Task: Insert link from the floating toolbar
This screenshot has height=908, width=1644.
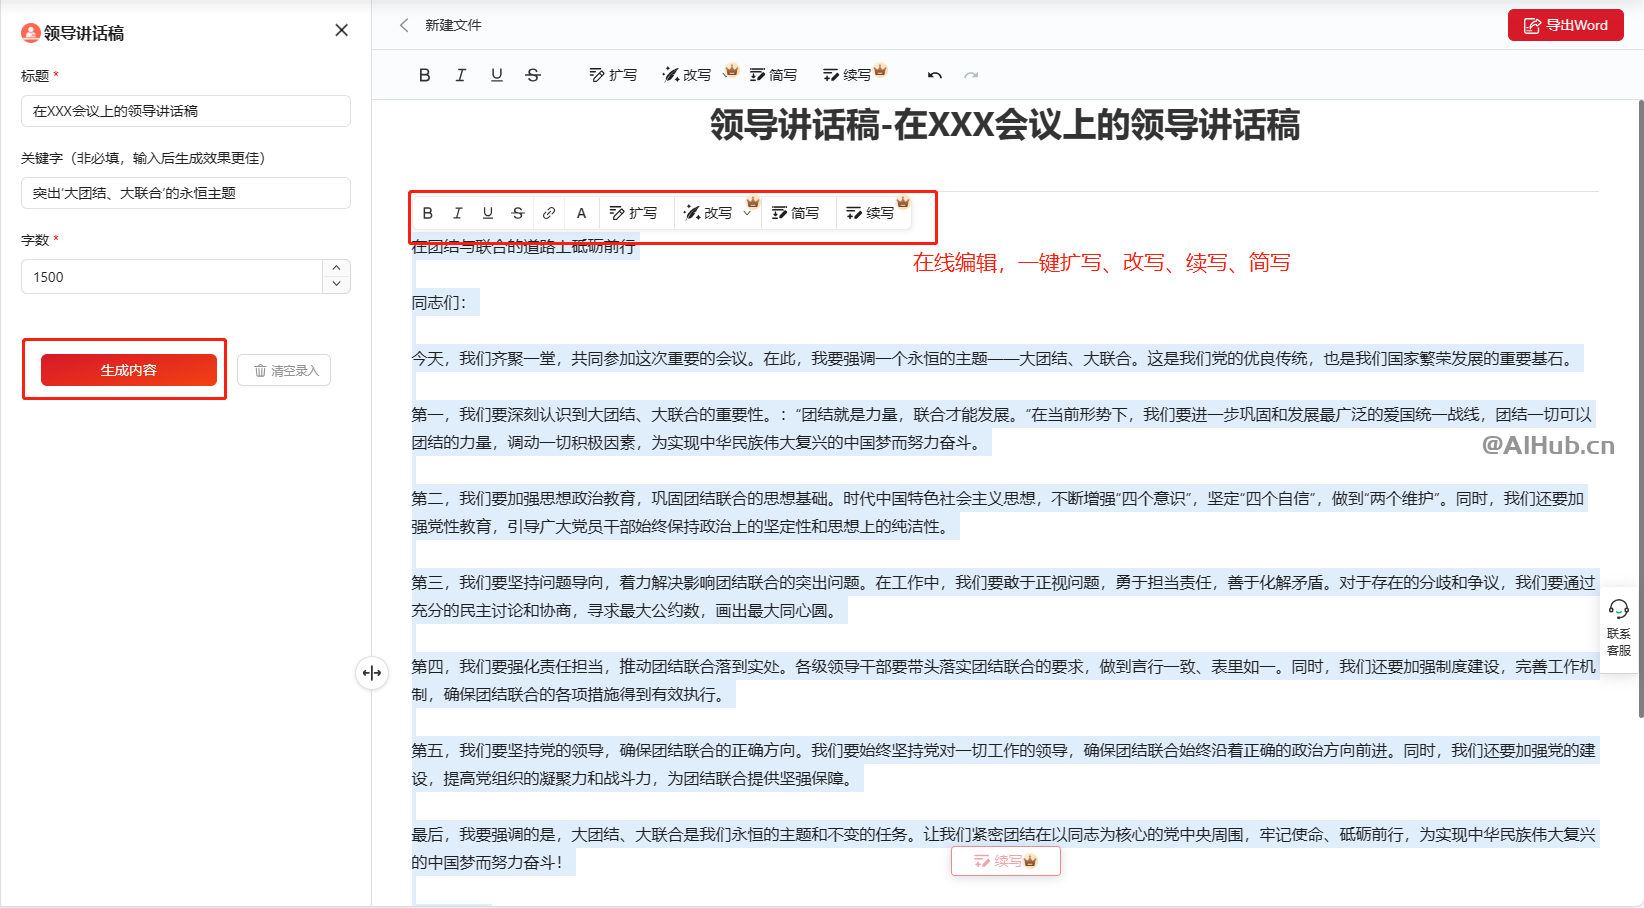Action: [x=549, y=213]
